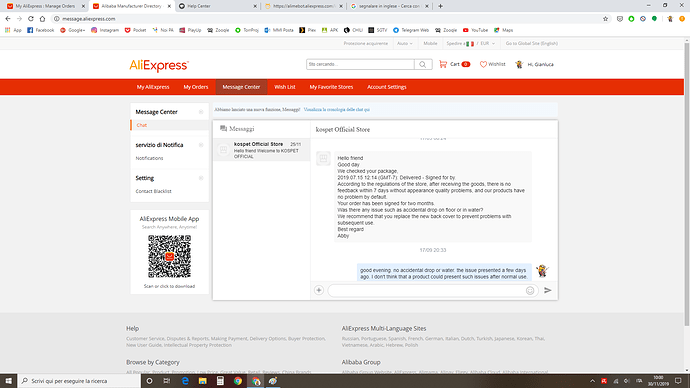Open the shopping Cart icon

(443, 64)
